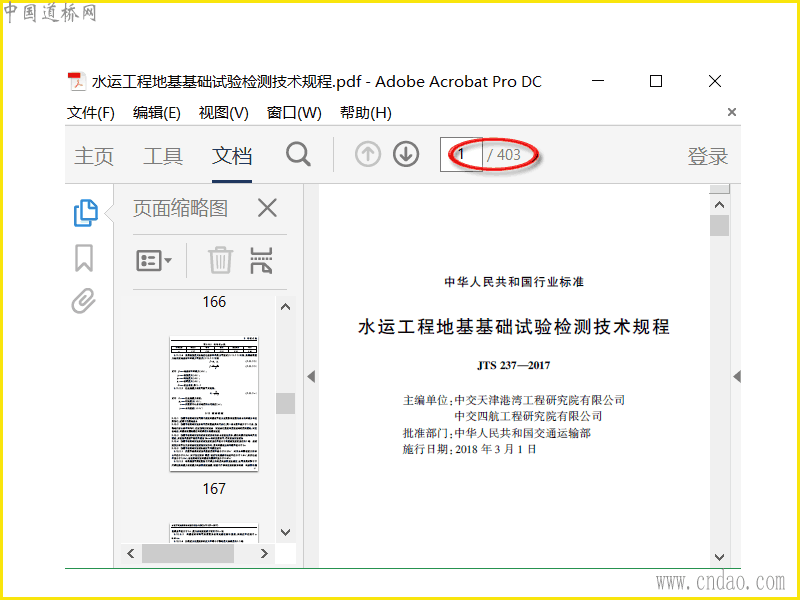Image resolution: width=800 pixels, height=600 pixels.
Task: Minimize the Acrobat window
Action: tap(598, 81)
